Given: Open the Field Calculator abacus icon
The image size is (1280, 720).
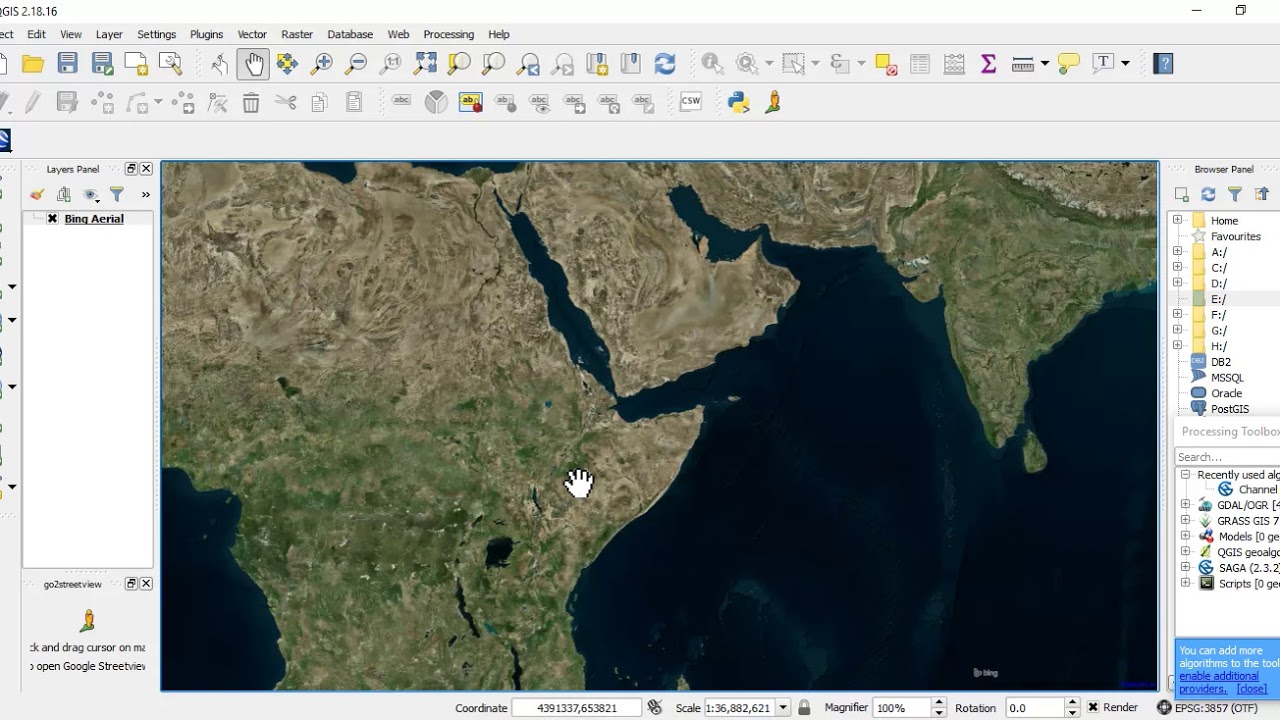Looking at the screenshot, I should tap(954, 64).
